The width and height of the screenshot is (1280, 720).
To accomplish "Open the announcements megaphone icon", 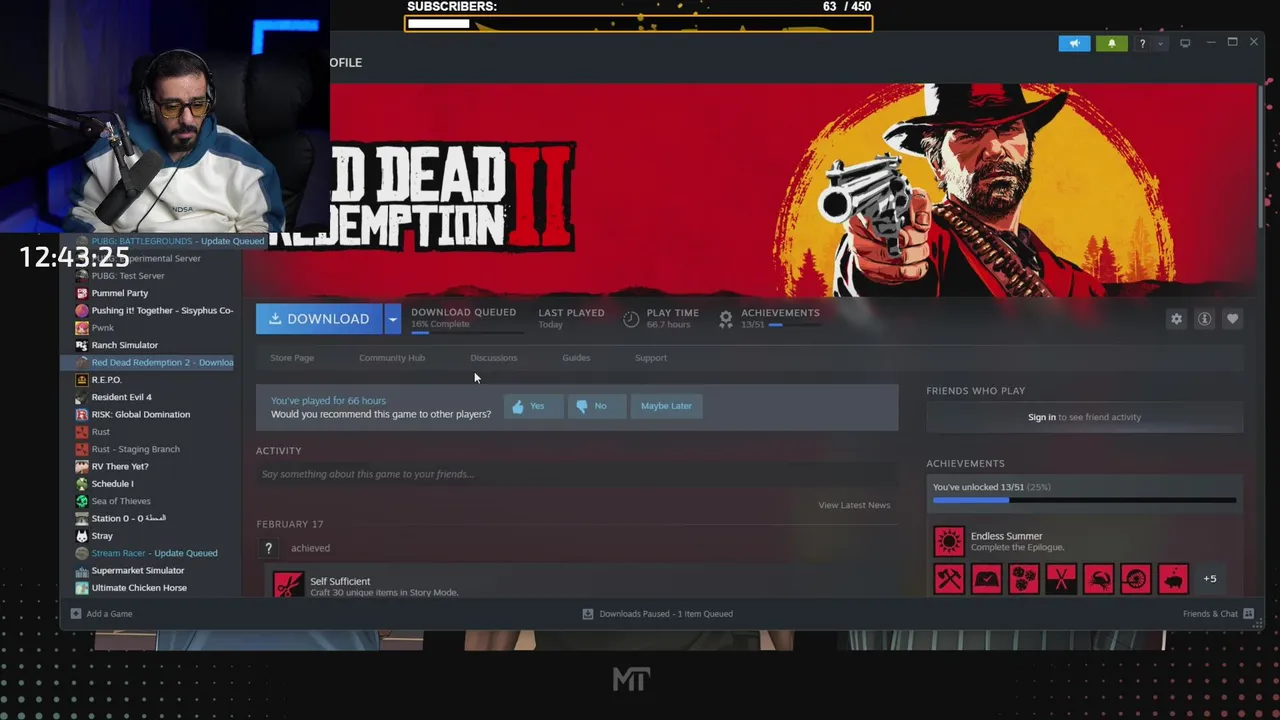I will tap(1074, 43).
